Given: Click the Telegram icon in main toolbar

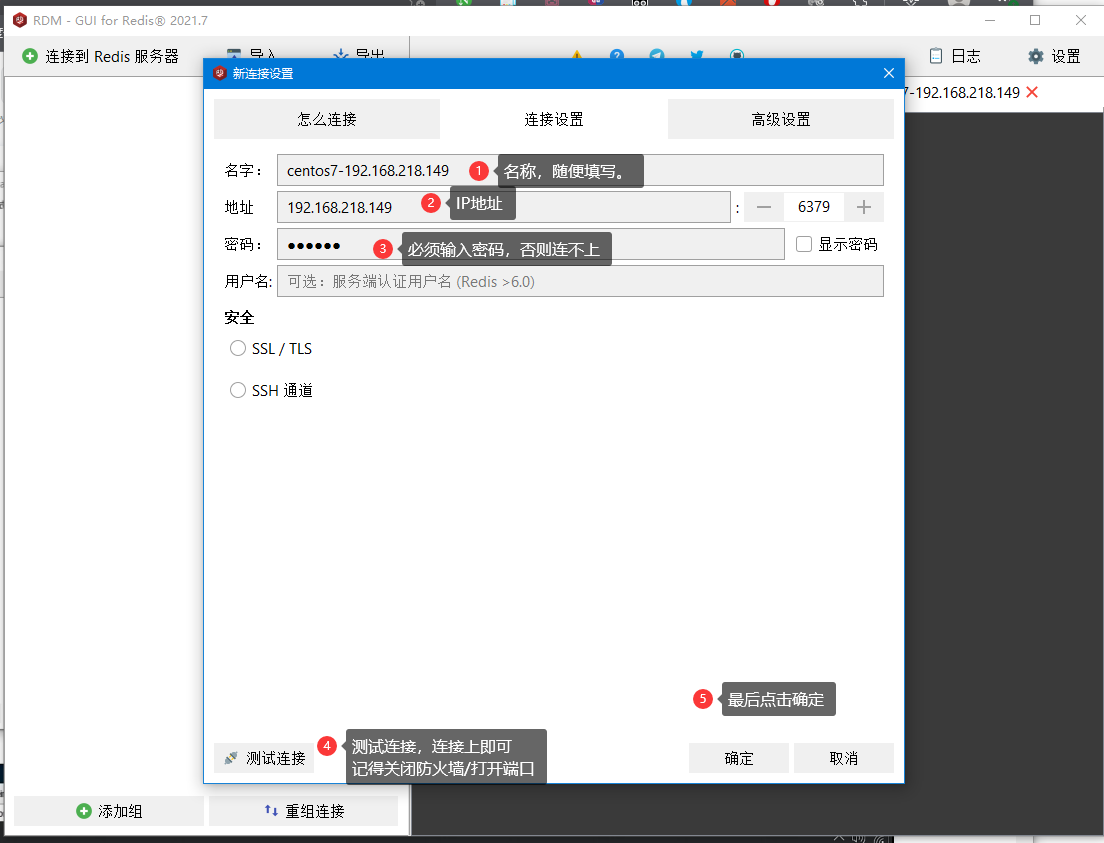Looking at the screenshot, I should 657,54.
